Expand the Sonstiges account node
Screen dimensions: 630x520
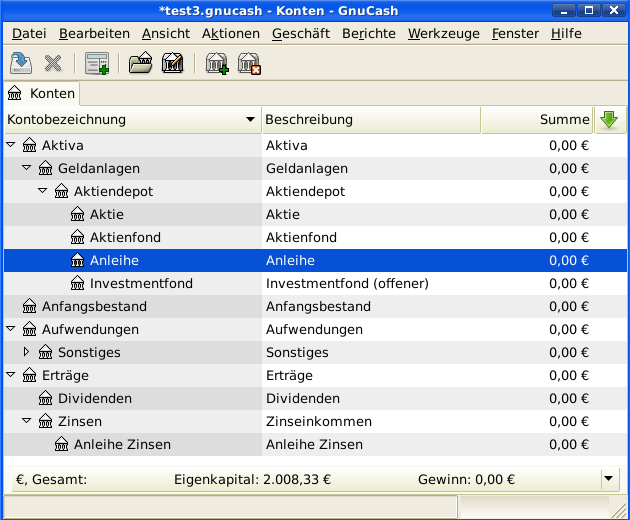(27, 352)
